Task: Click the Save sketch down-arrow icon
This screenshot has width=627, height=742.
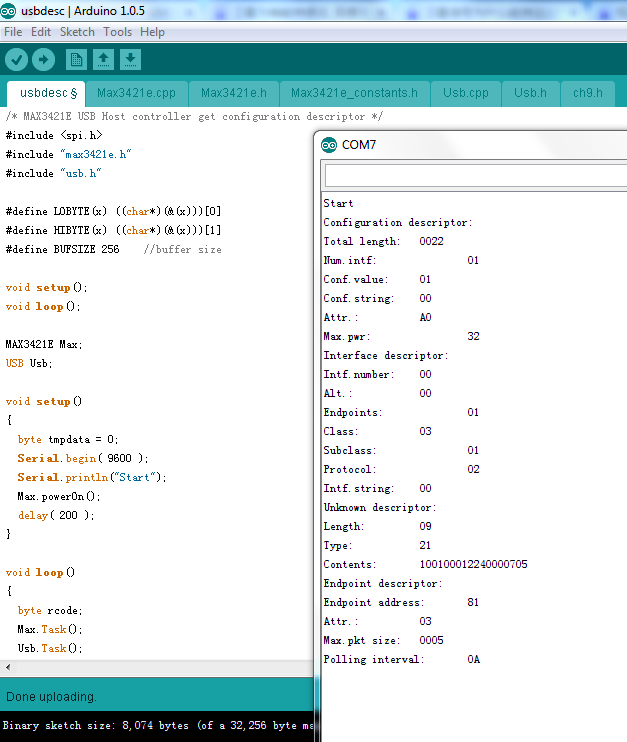Action: pyautogui.click(x=130, y=60)
